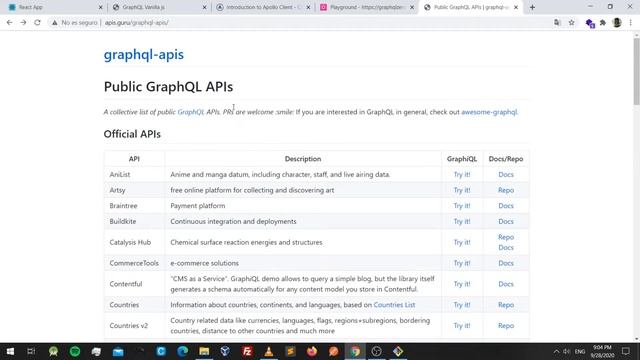Open a new browser tab
Image resolution: width=640 pixels, height=360 pixels.
coord(532,7)
